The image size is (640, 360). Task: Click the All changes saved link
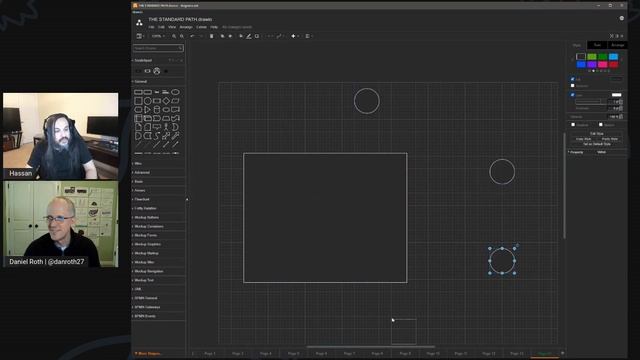(237, 27)
